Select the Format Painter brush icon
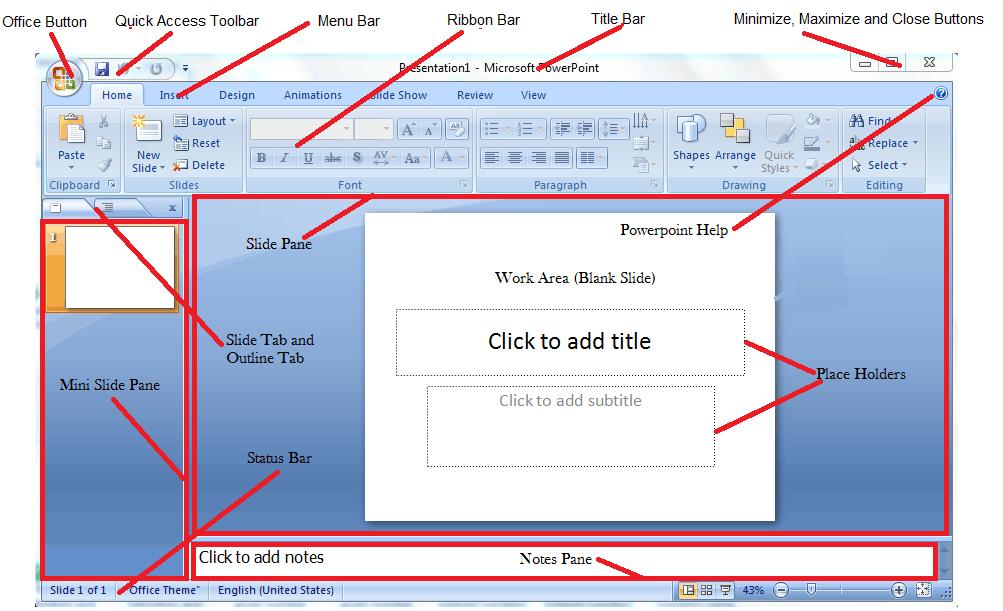Viewport: 1003px width, 611px height. (104, 165)
